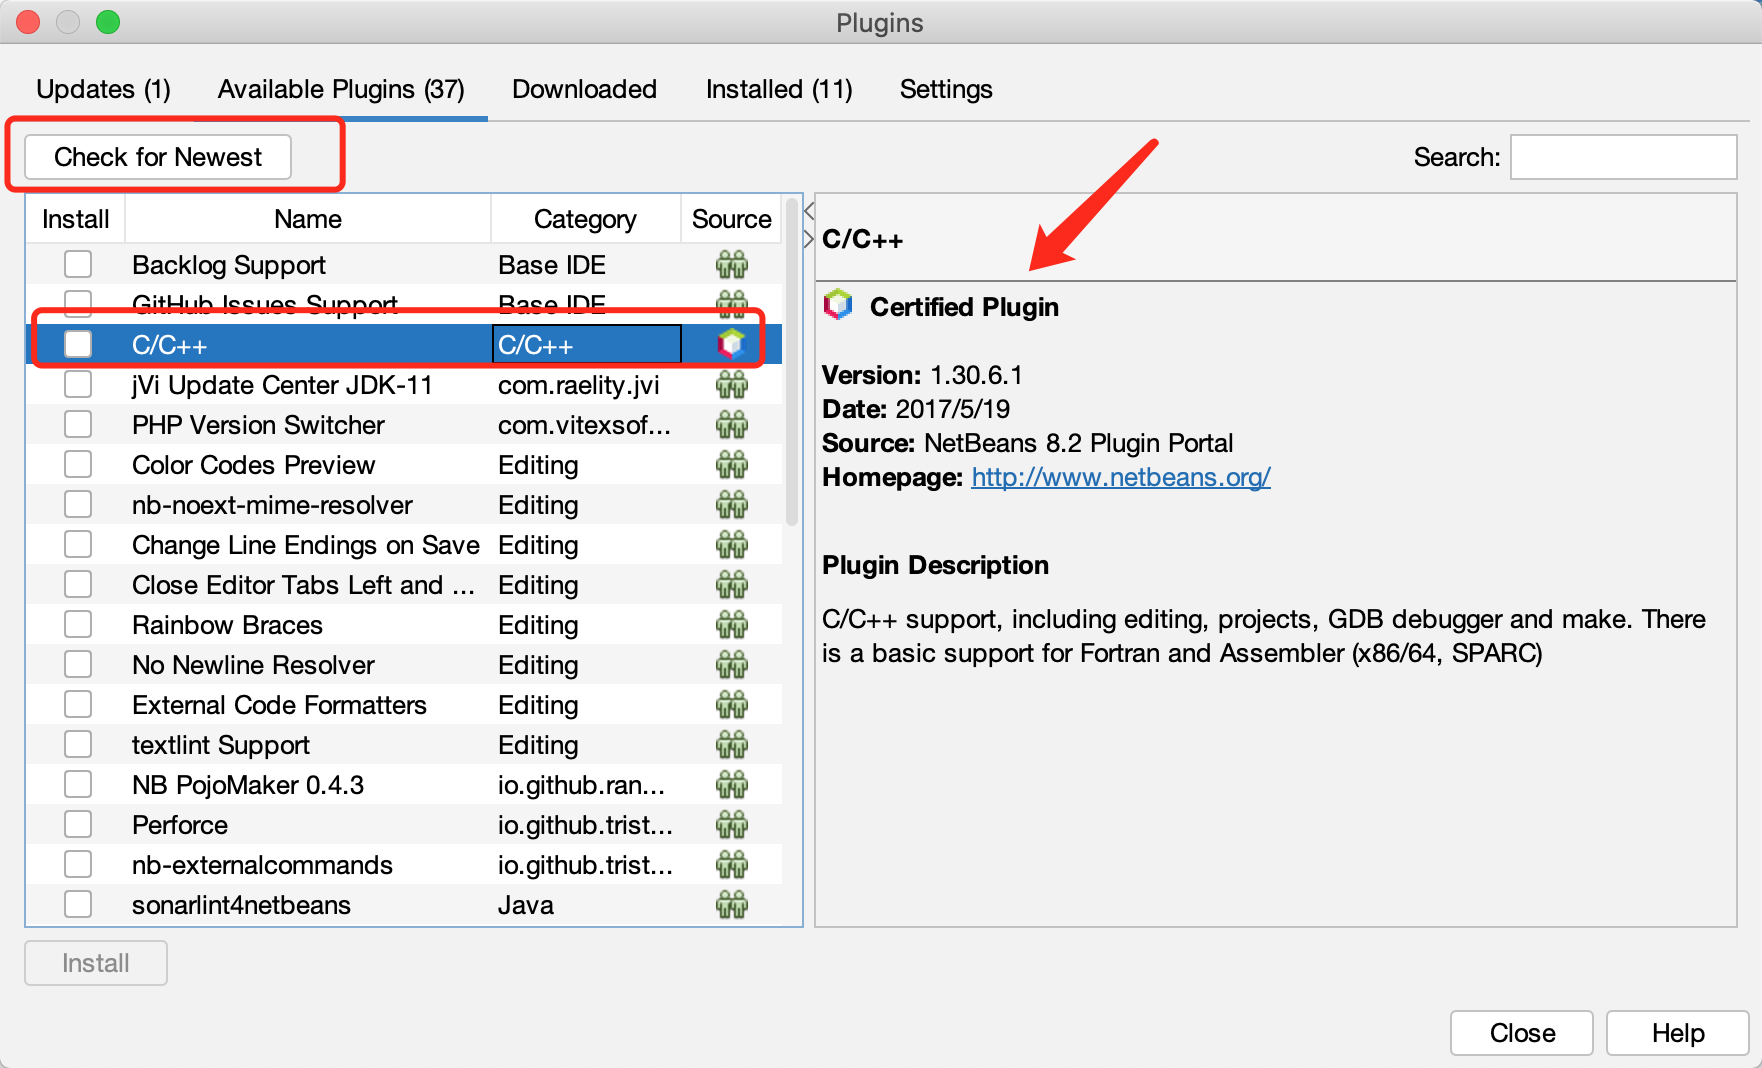The height and width of the screenshot is (1068, 1762).
Task: Go to the Settings tab
Action: [x=946, y=89]
